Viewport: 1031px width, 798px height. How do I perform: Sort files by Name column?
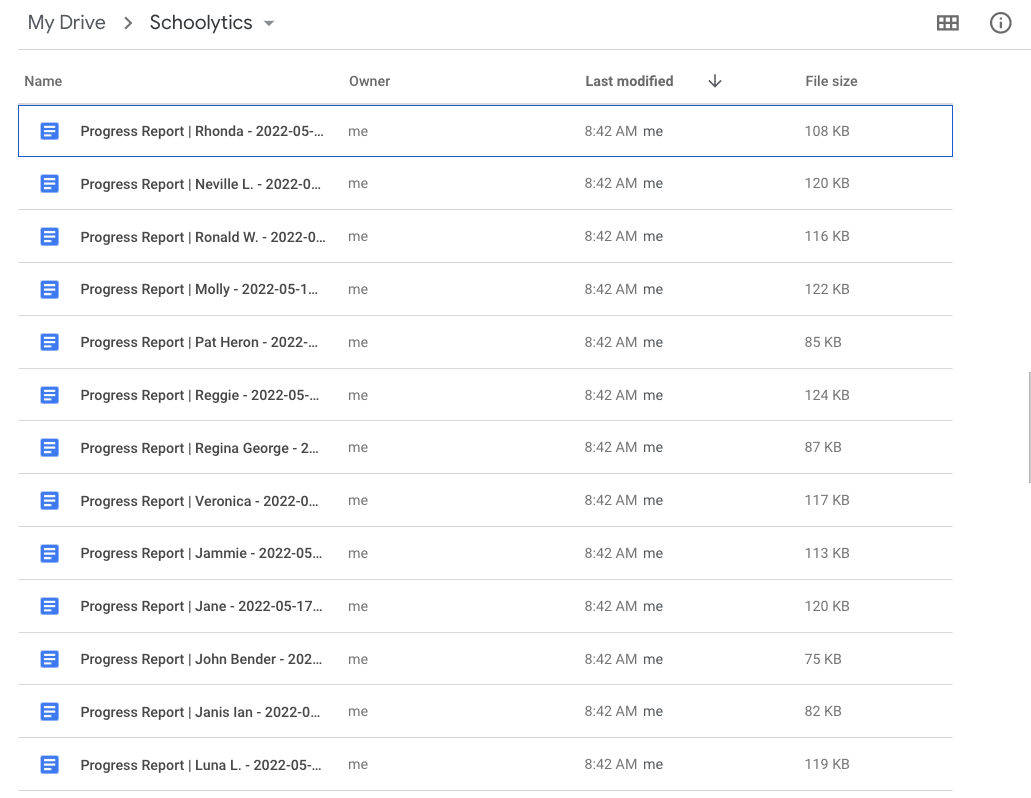click(x=43, y=81)
